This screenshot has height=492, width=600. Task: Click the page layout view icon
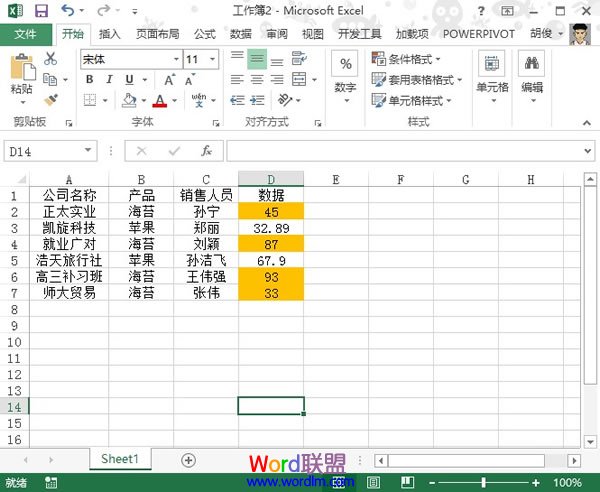pyautogui.click(x=373, y=483)
